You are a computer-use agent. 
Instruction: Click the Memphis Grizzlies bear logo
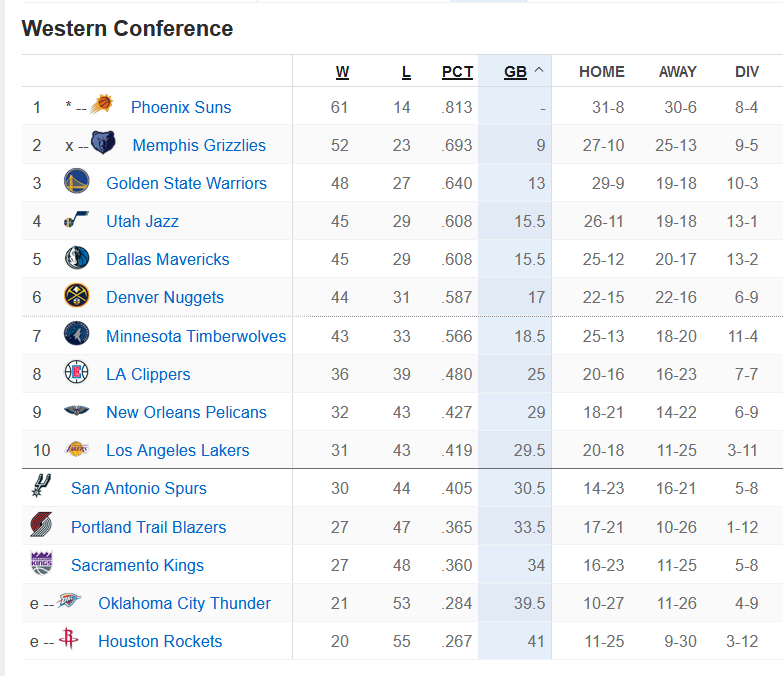pyautogui.click(x=103, y=142)
